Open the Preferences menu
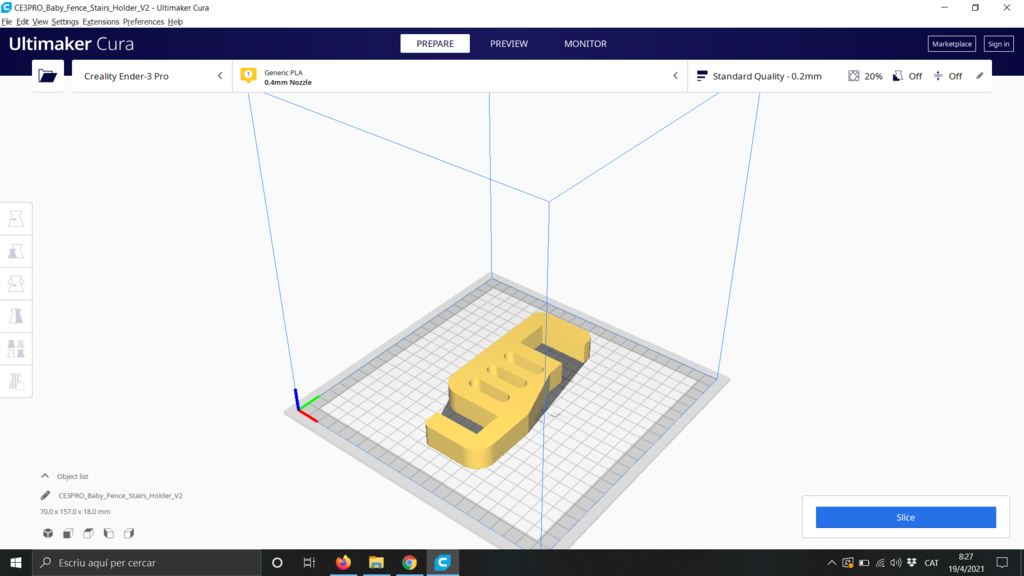 point(143,22)
